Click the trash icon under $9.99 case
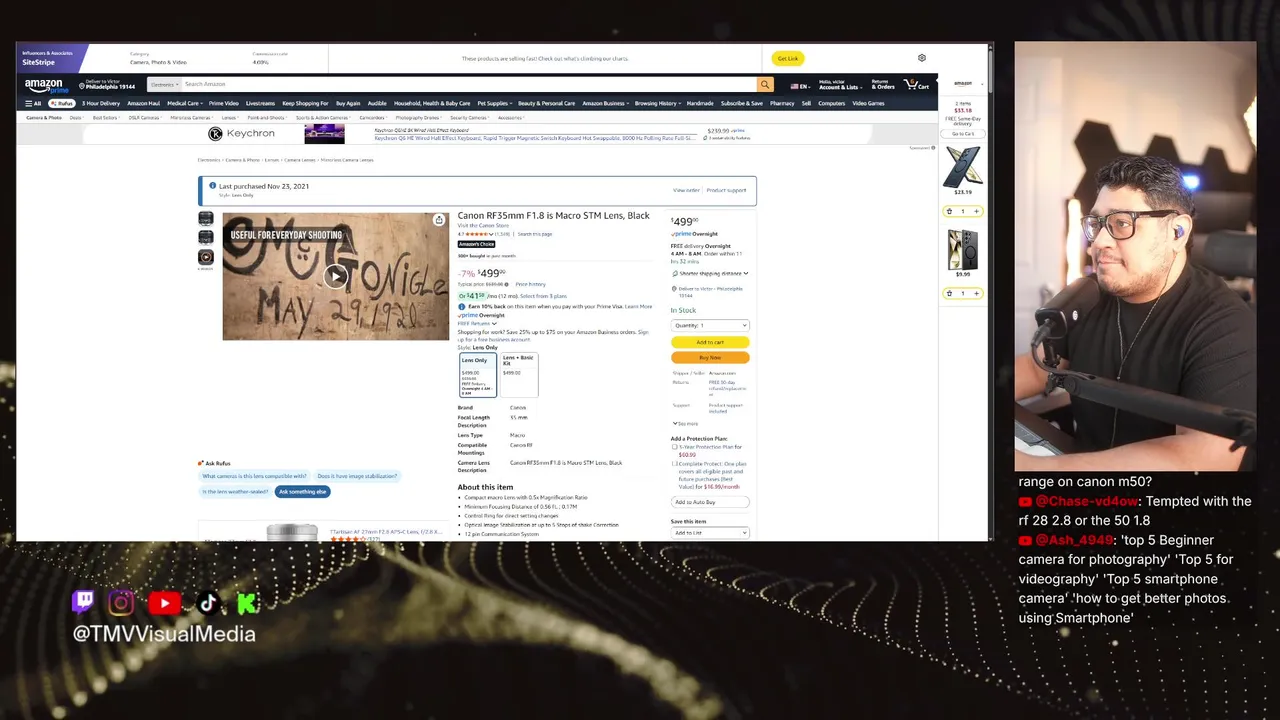The image size is (1280, 720). click(949, 293)
